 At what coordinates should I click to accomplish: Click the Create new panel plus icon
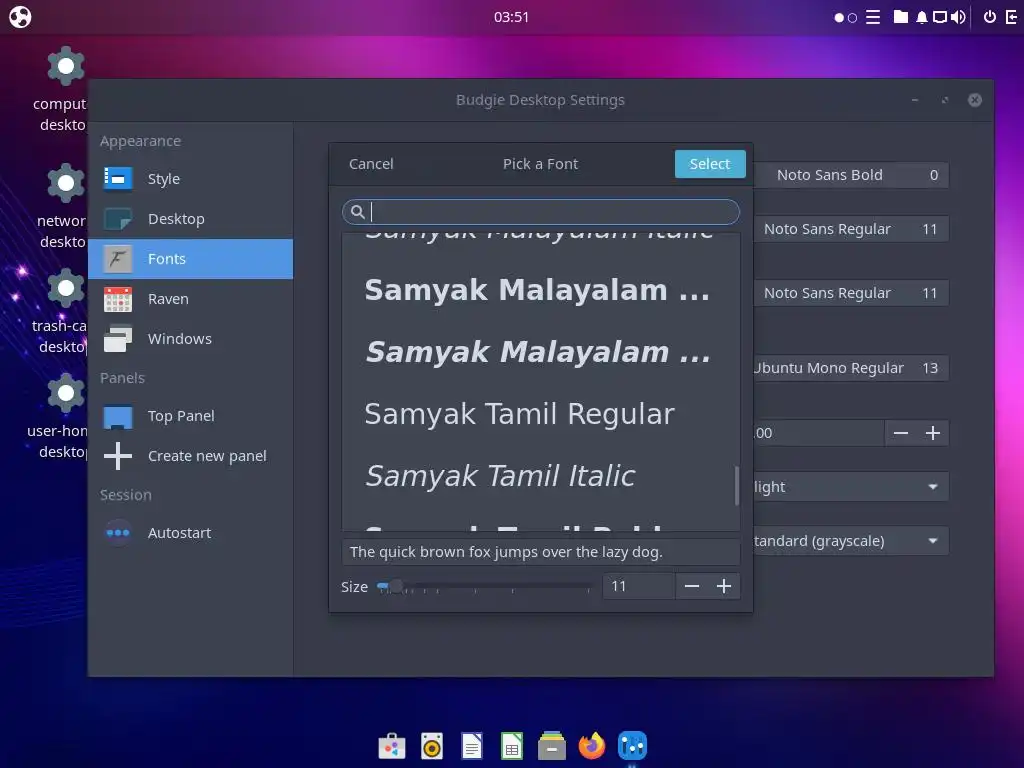(118, 456)
